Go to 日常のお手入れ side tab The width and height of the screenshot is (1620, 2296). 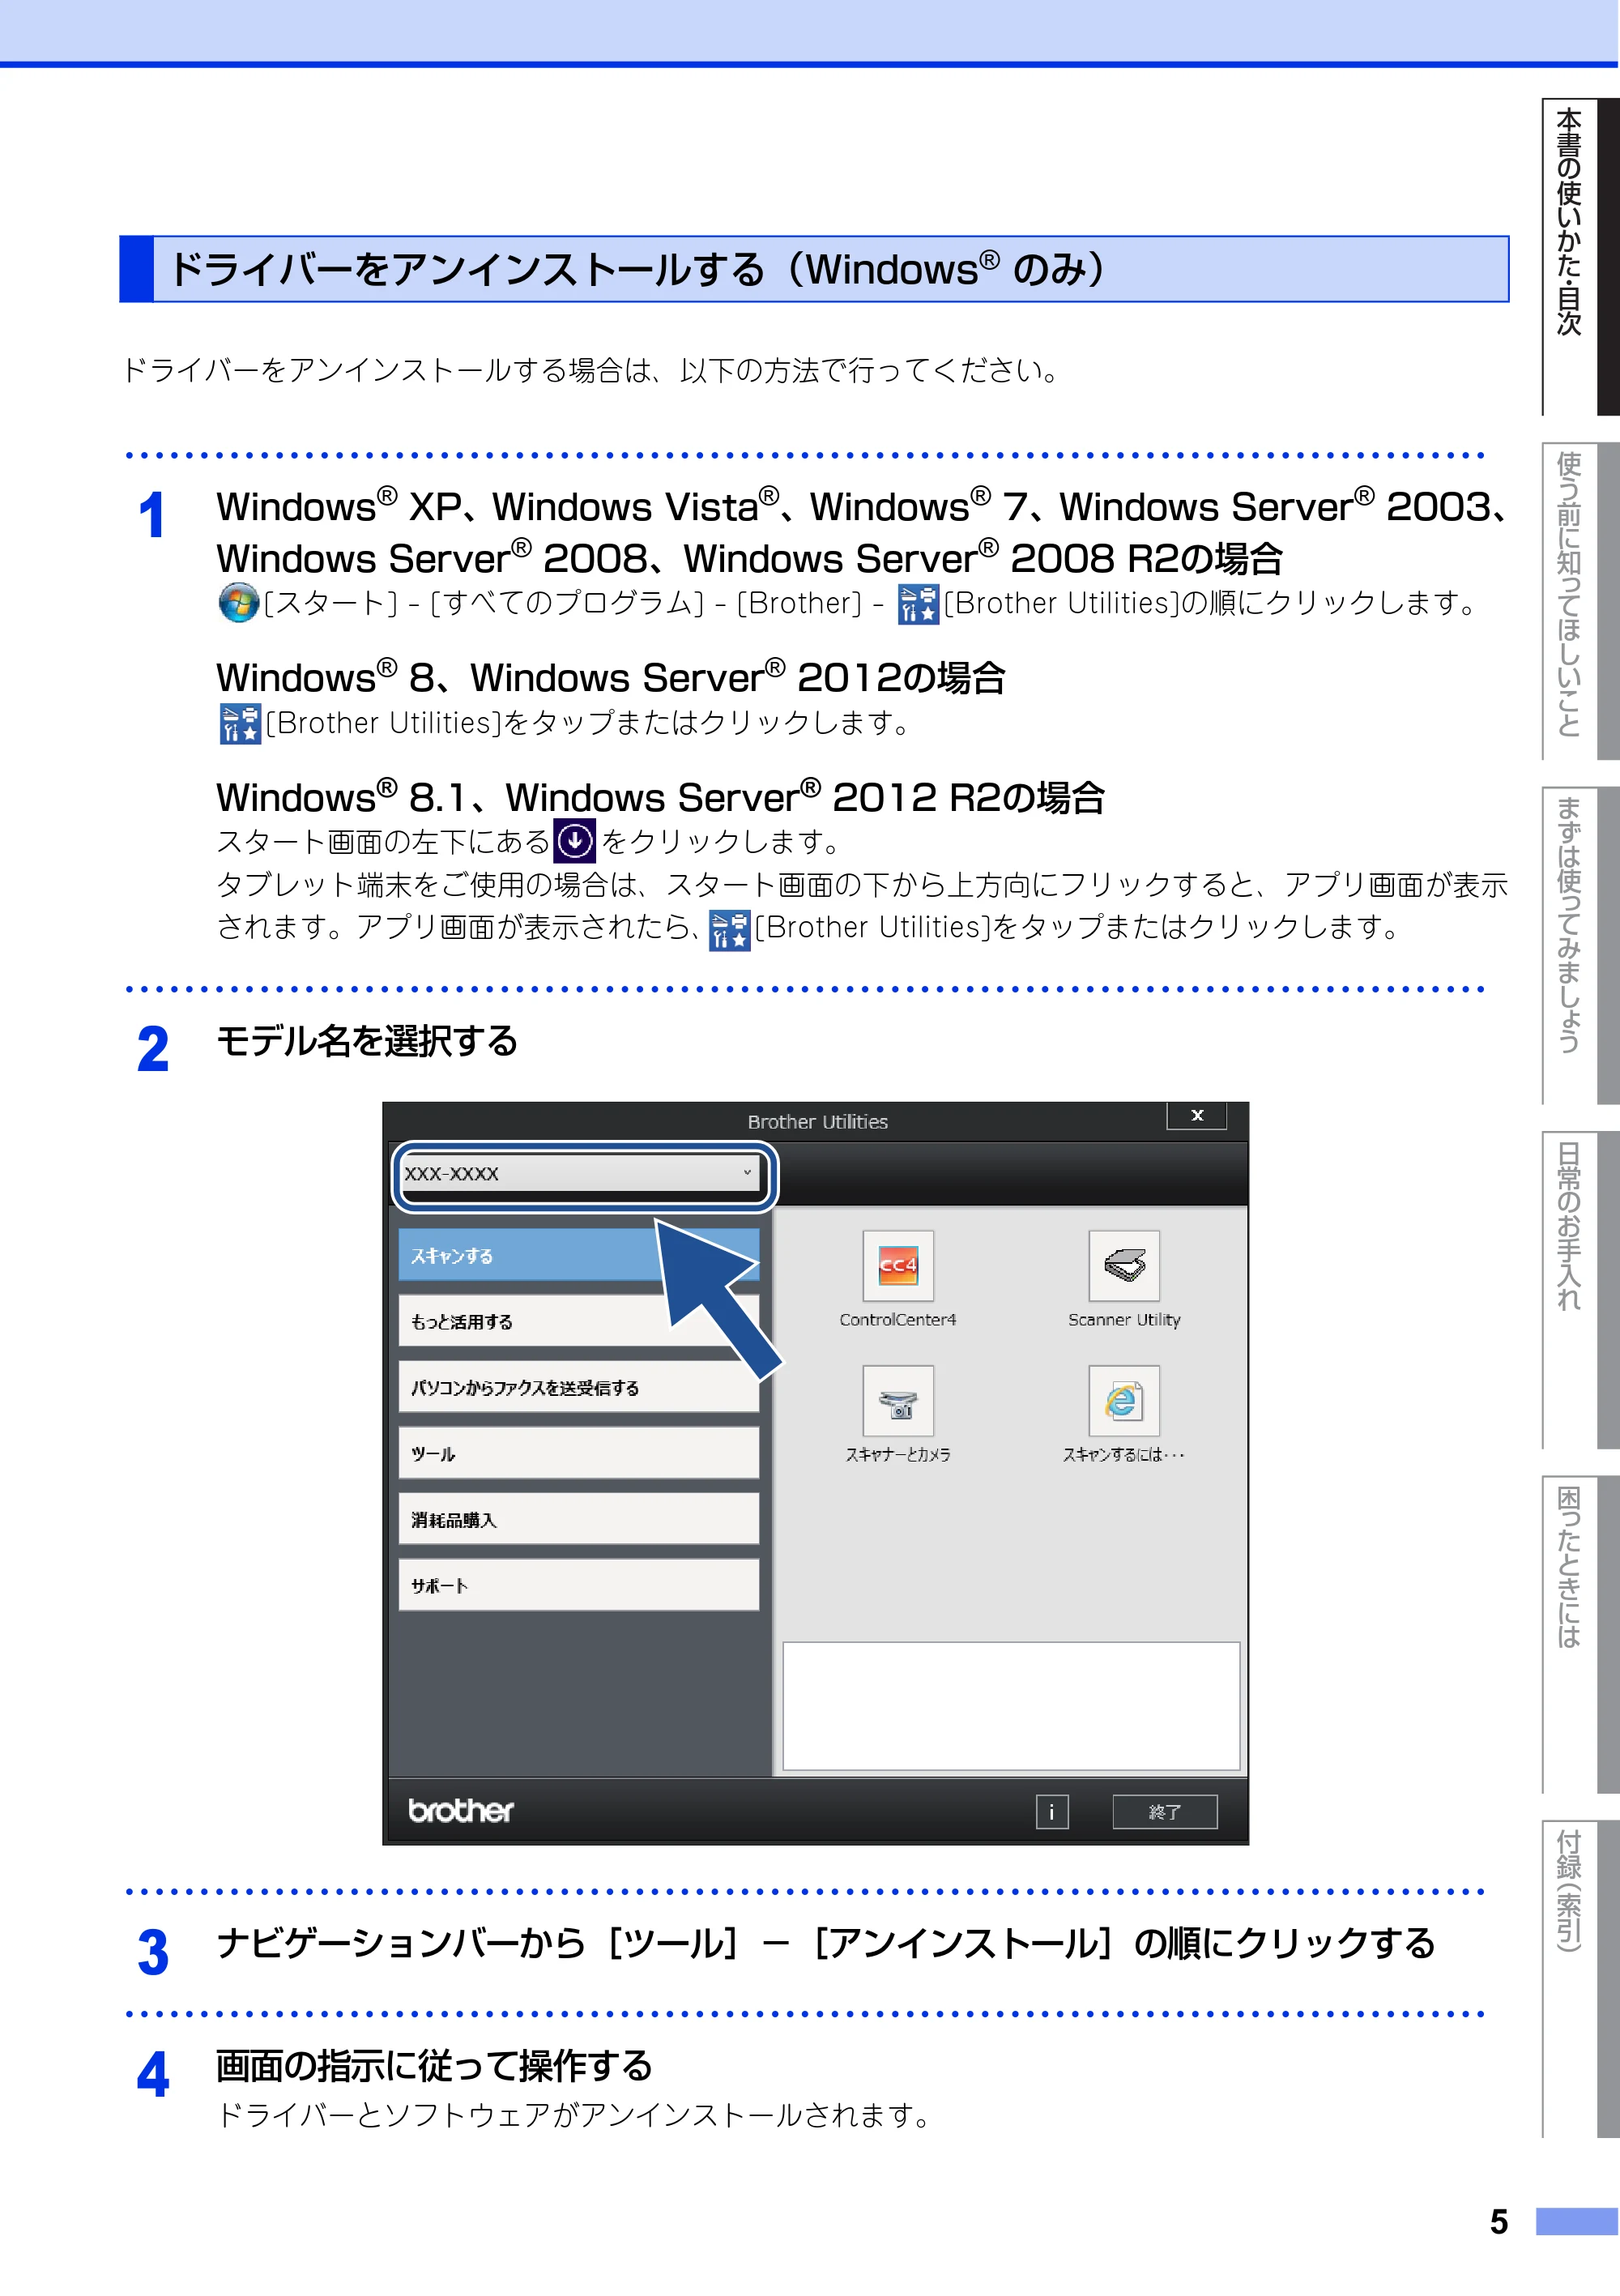[x=1580, y=1290]
